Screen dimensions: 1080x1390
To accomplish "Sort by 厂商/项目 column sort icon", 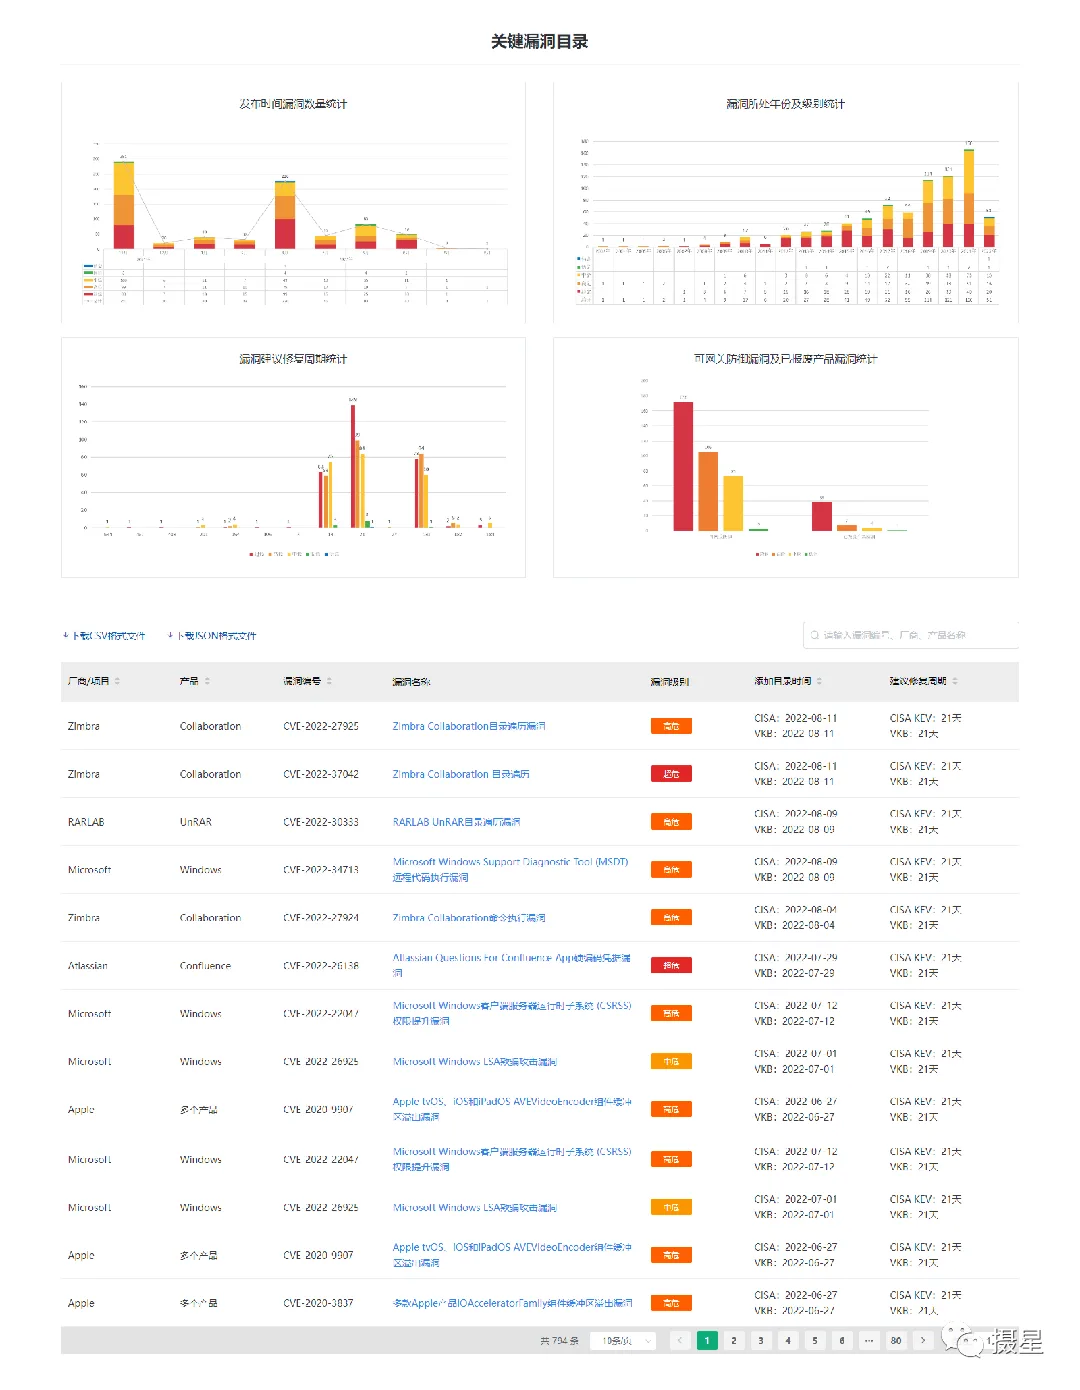I will (117, 681).
